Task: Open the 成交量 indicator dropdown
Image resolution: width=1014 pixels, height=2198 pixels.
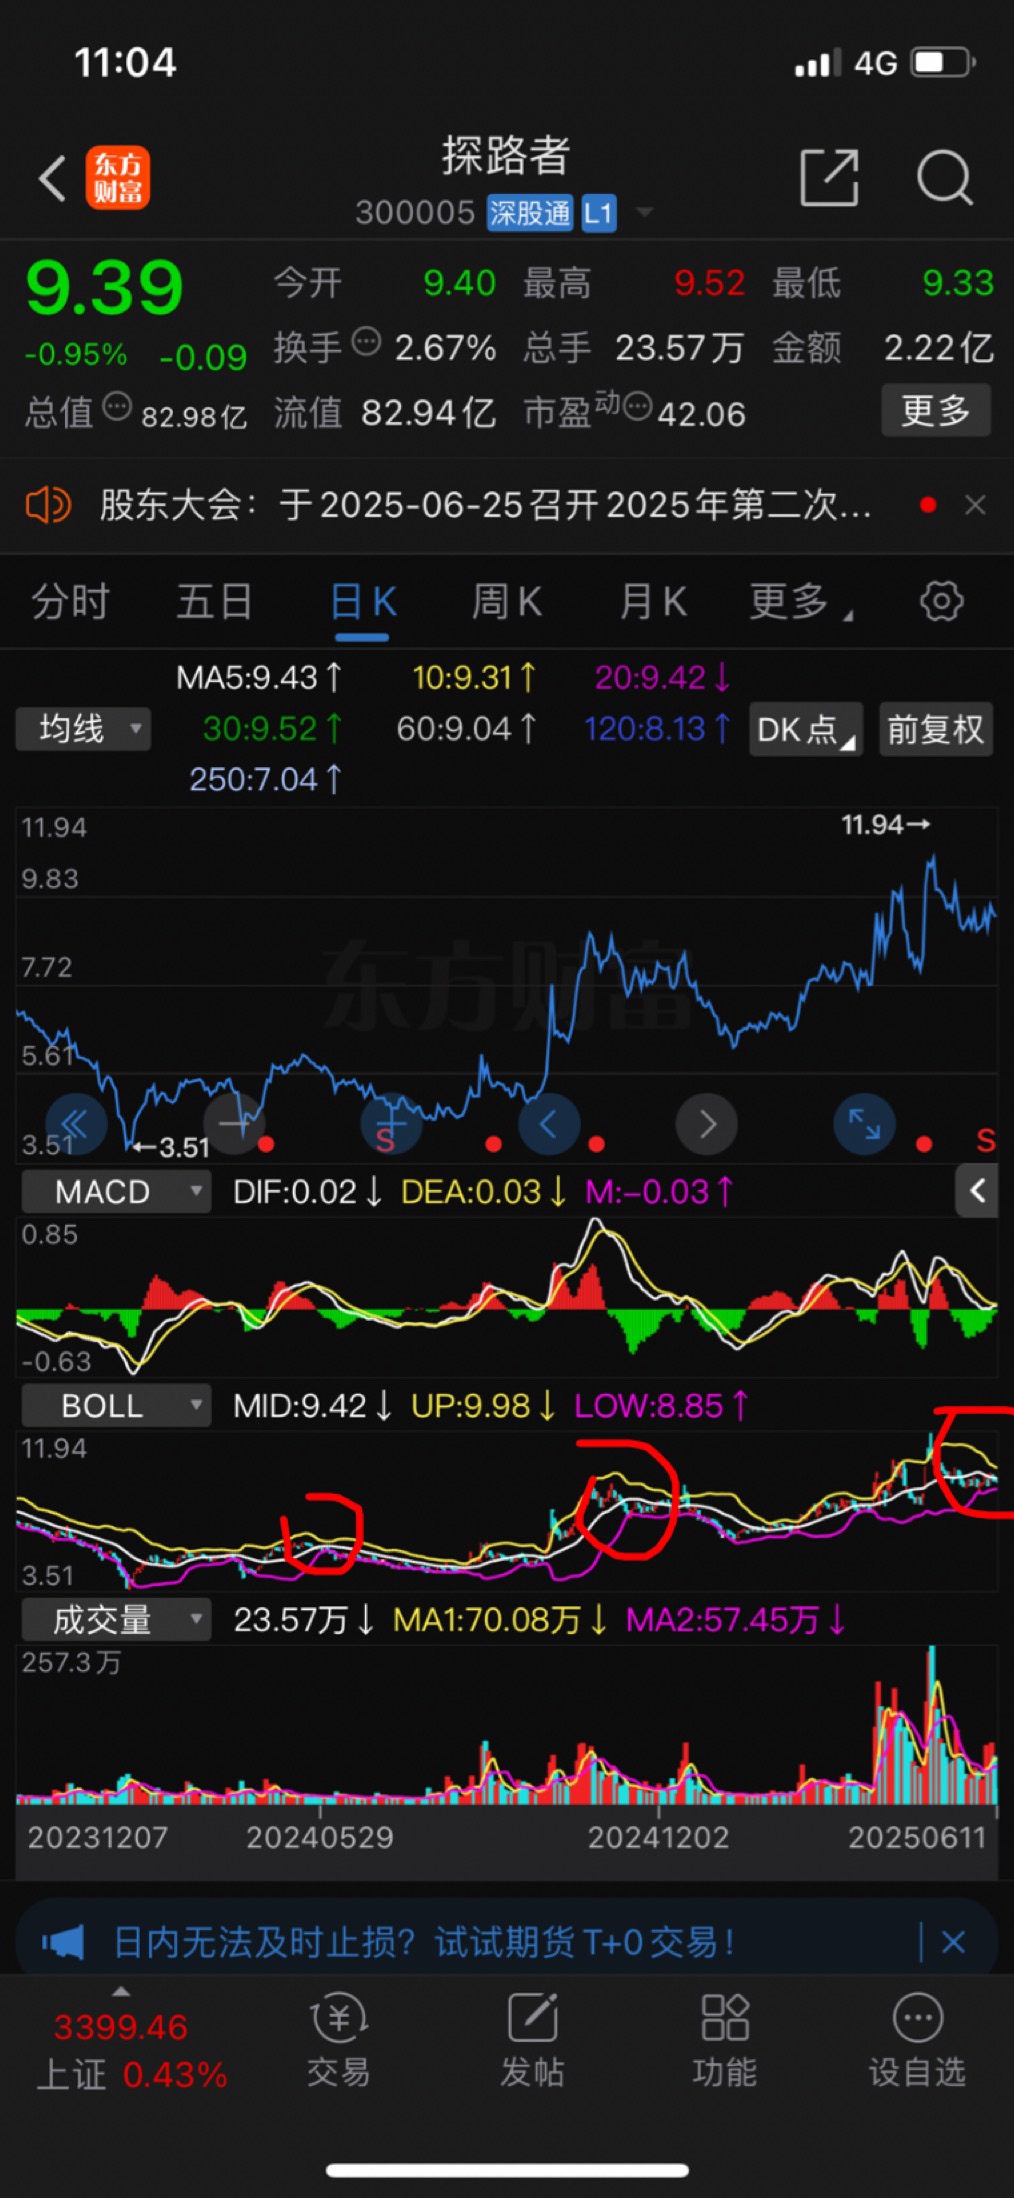Action: coord(116,1619)
